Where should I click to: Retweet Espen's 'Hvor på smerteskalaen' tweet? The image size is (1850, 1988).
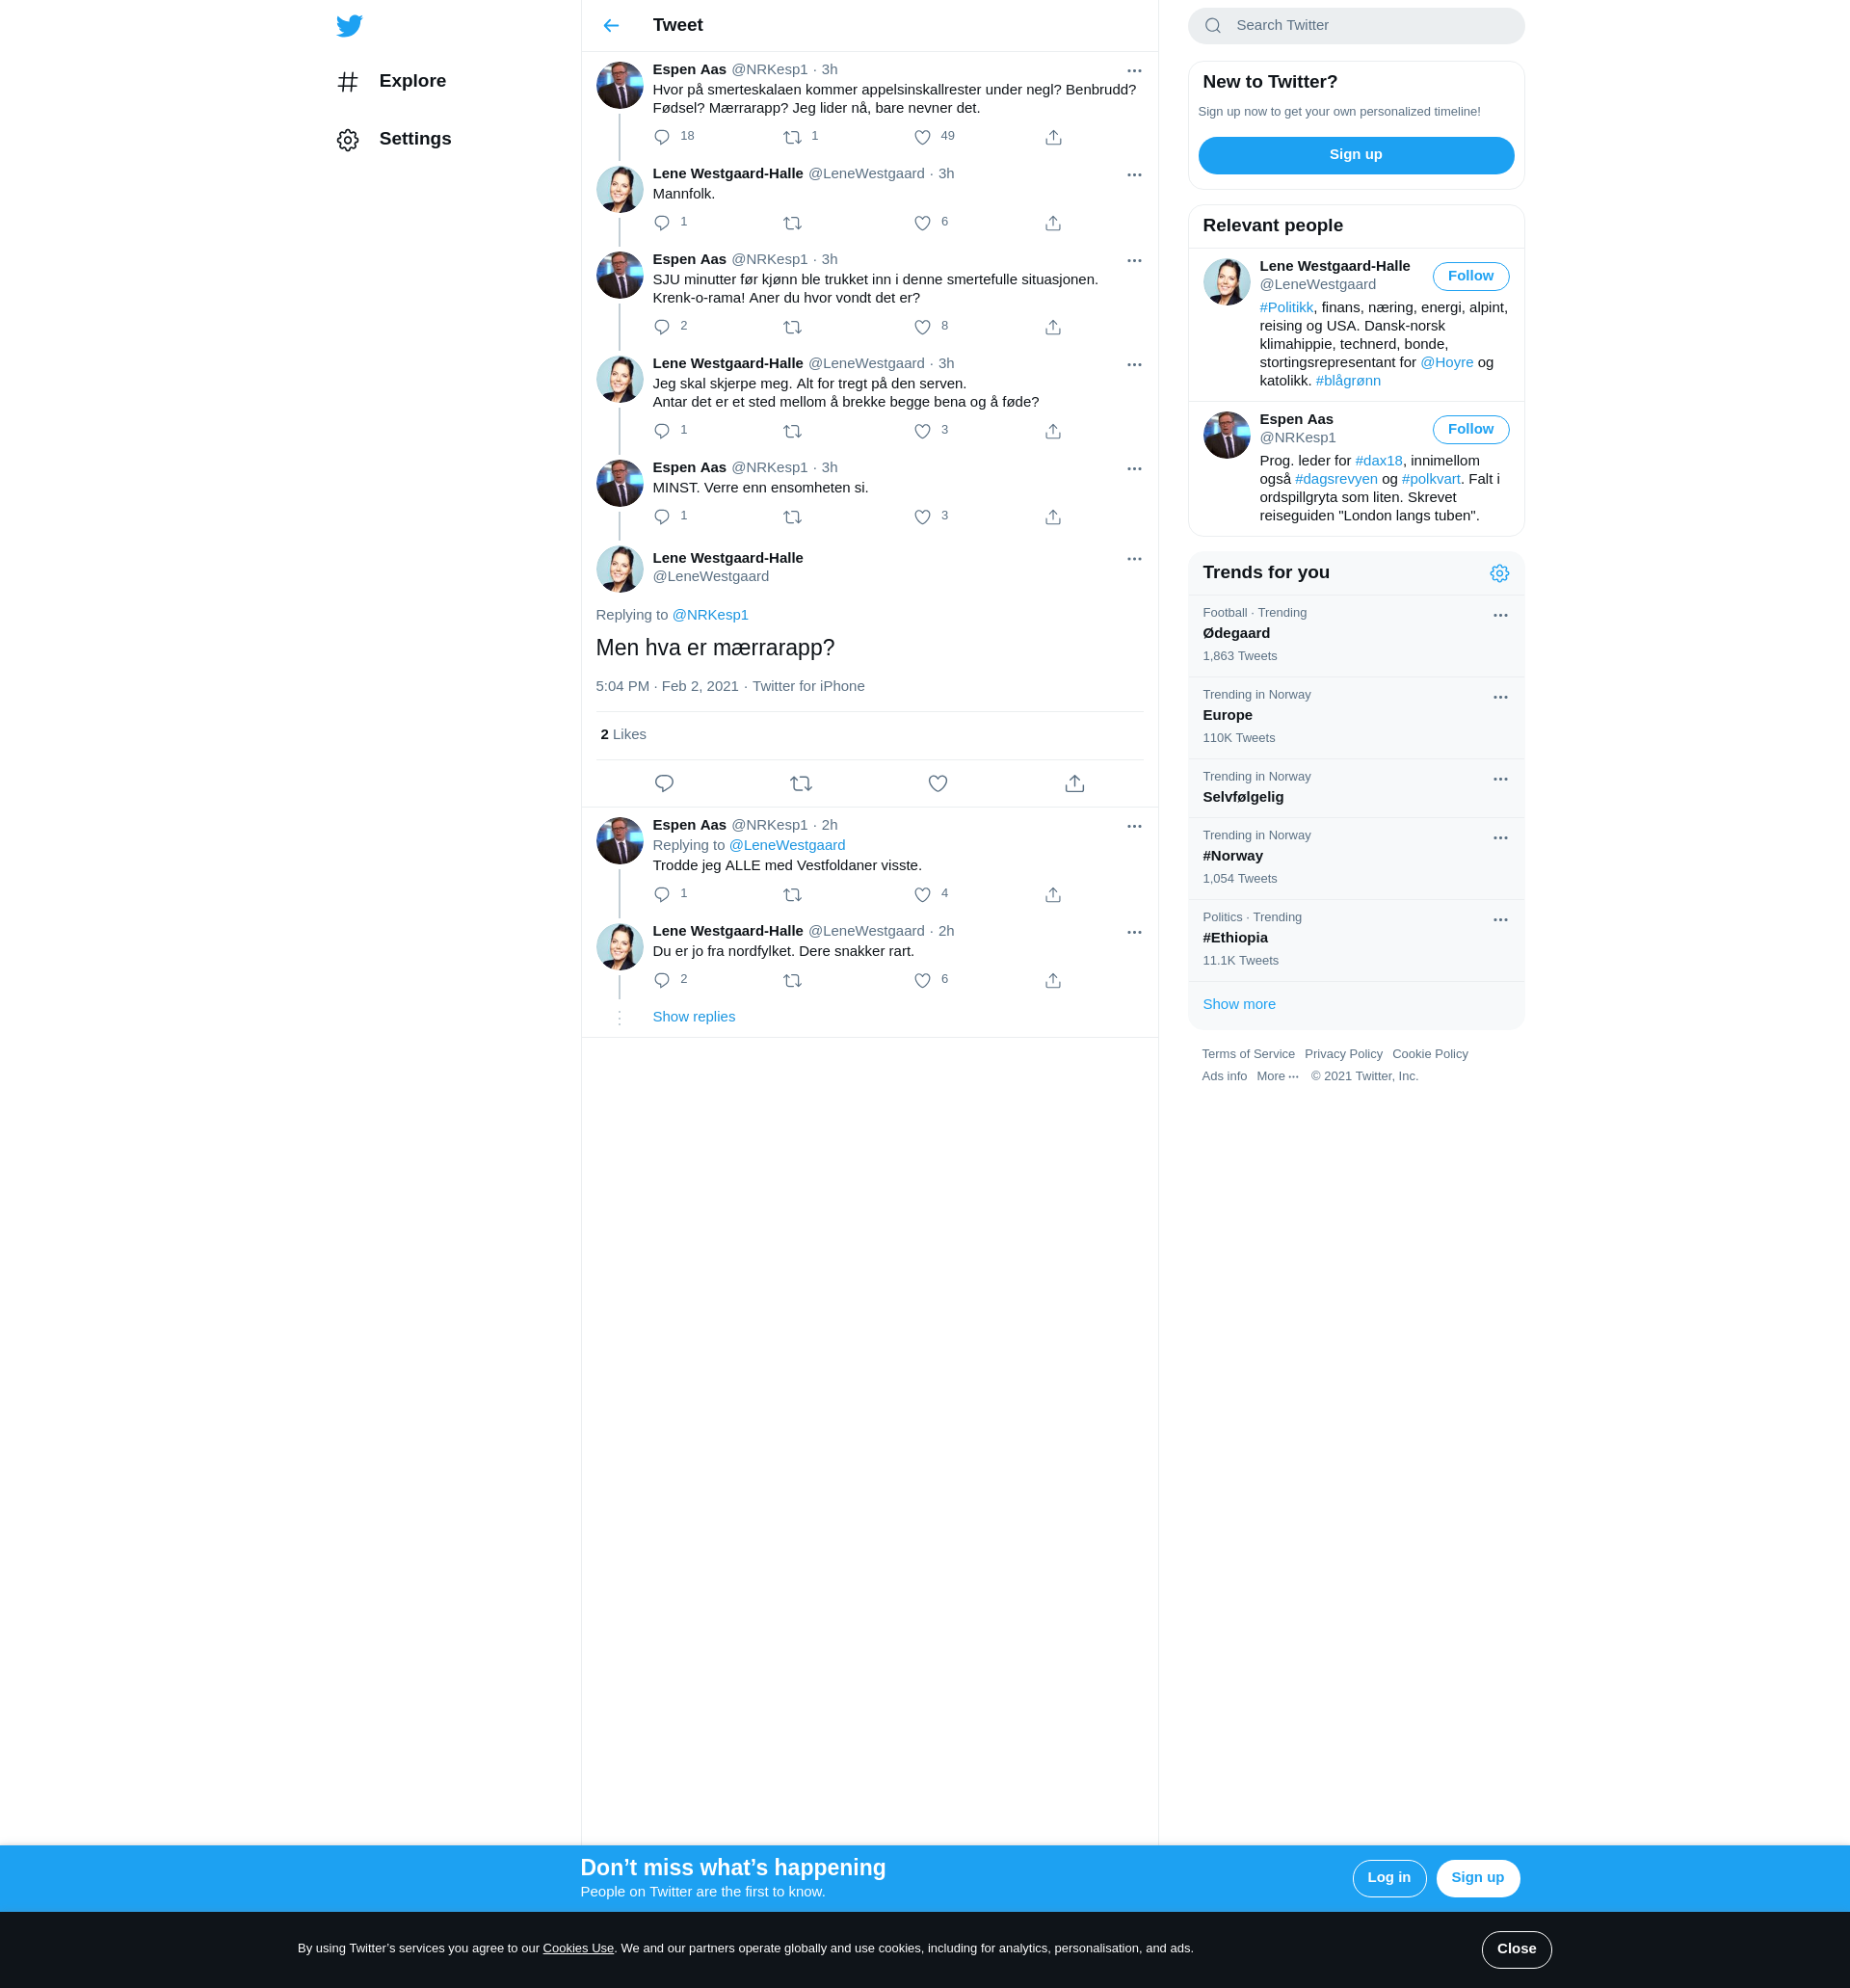[x=792, y=137]
